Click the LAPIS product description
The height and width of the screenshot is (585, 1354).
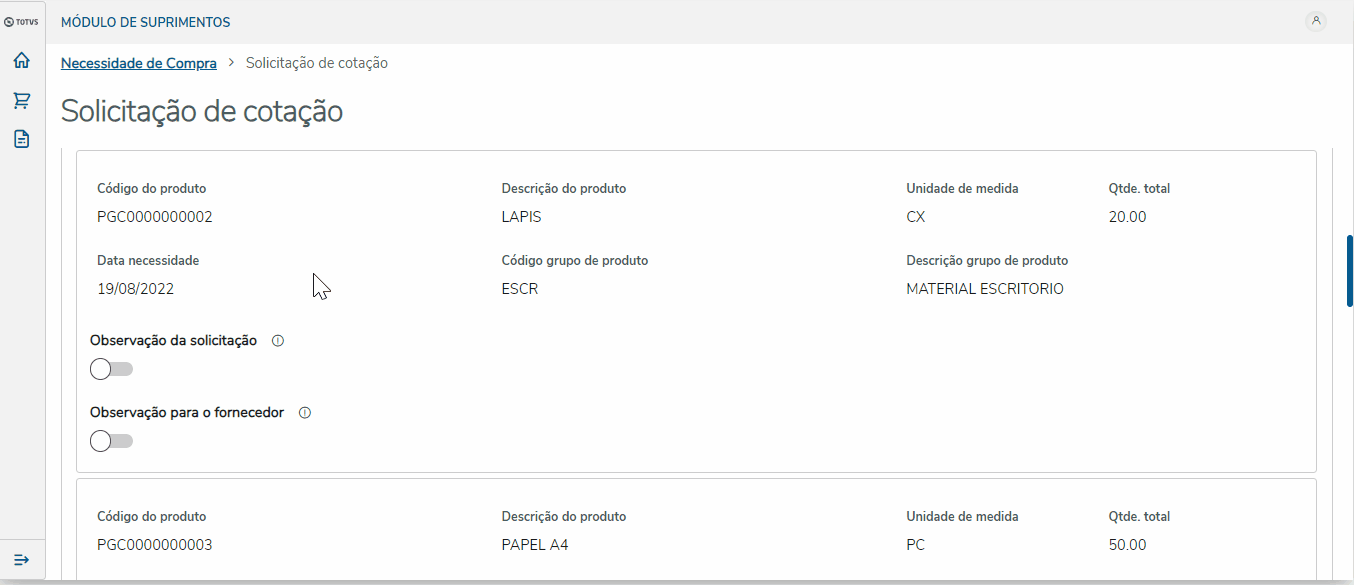tap(521, 217)
